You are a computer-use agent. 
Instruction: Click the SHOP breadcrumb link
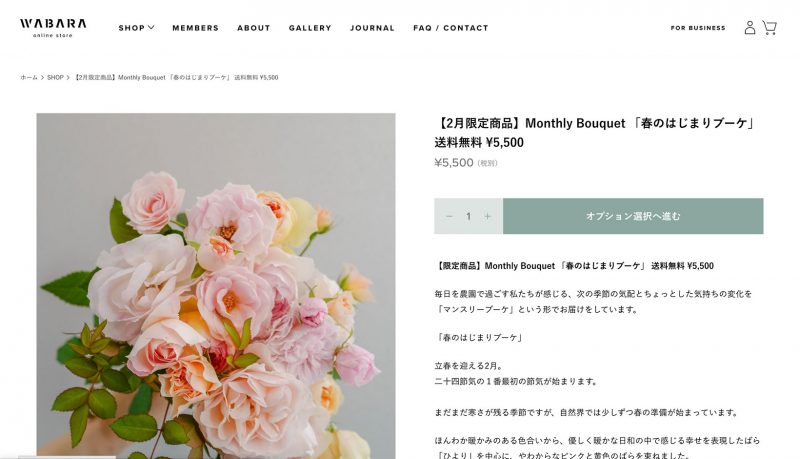(x=55, y=78)
